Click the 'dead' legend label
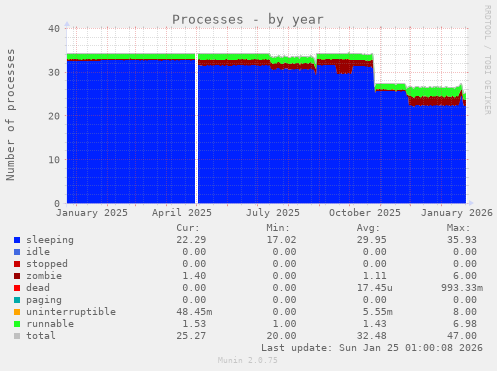 (x=38, y=288)
